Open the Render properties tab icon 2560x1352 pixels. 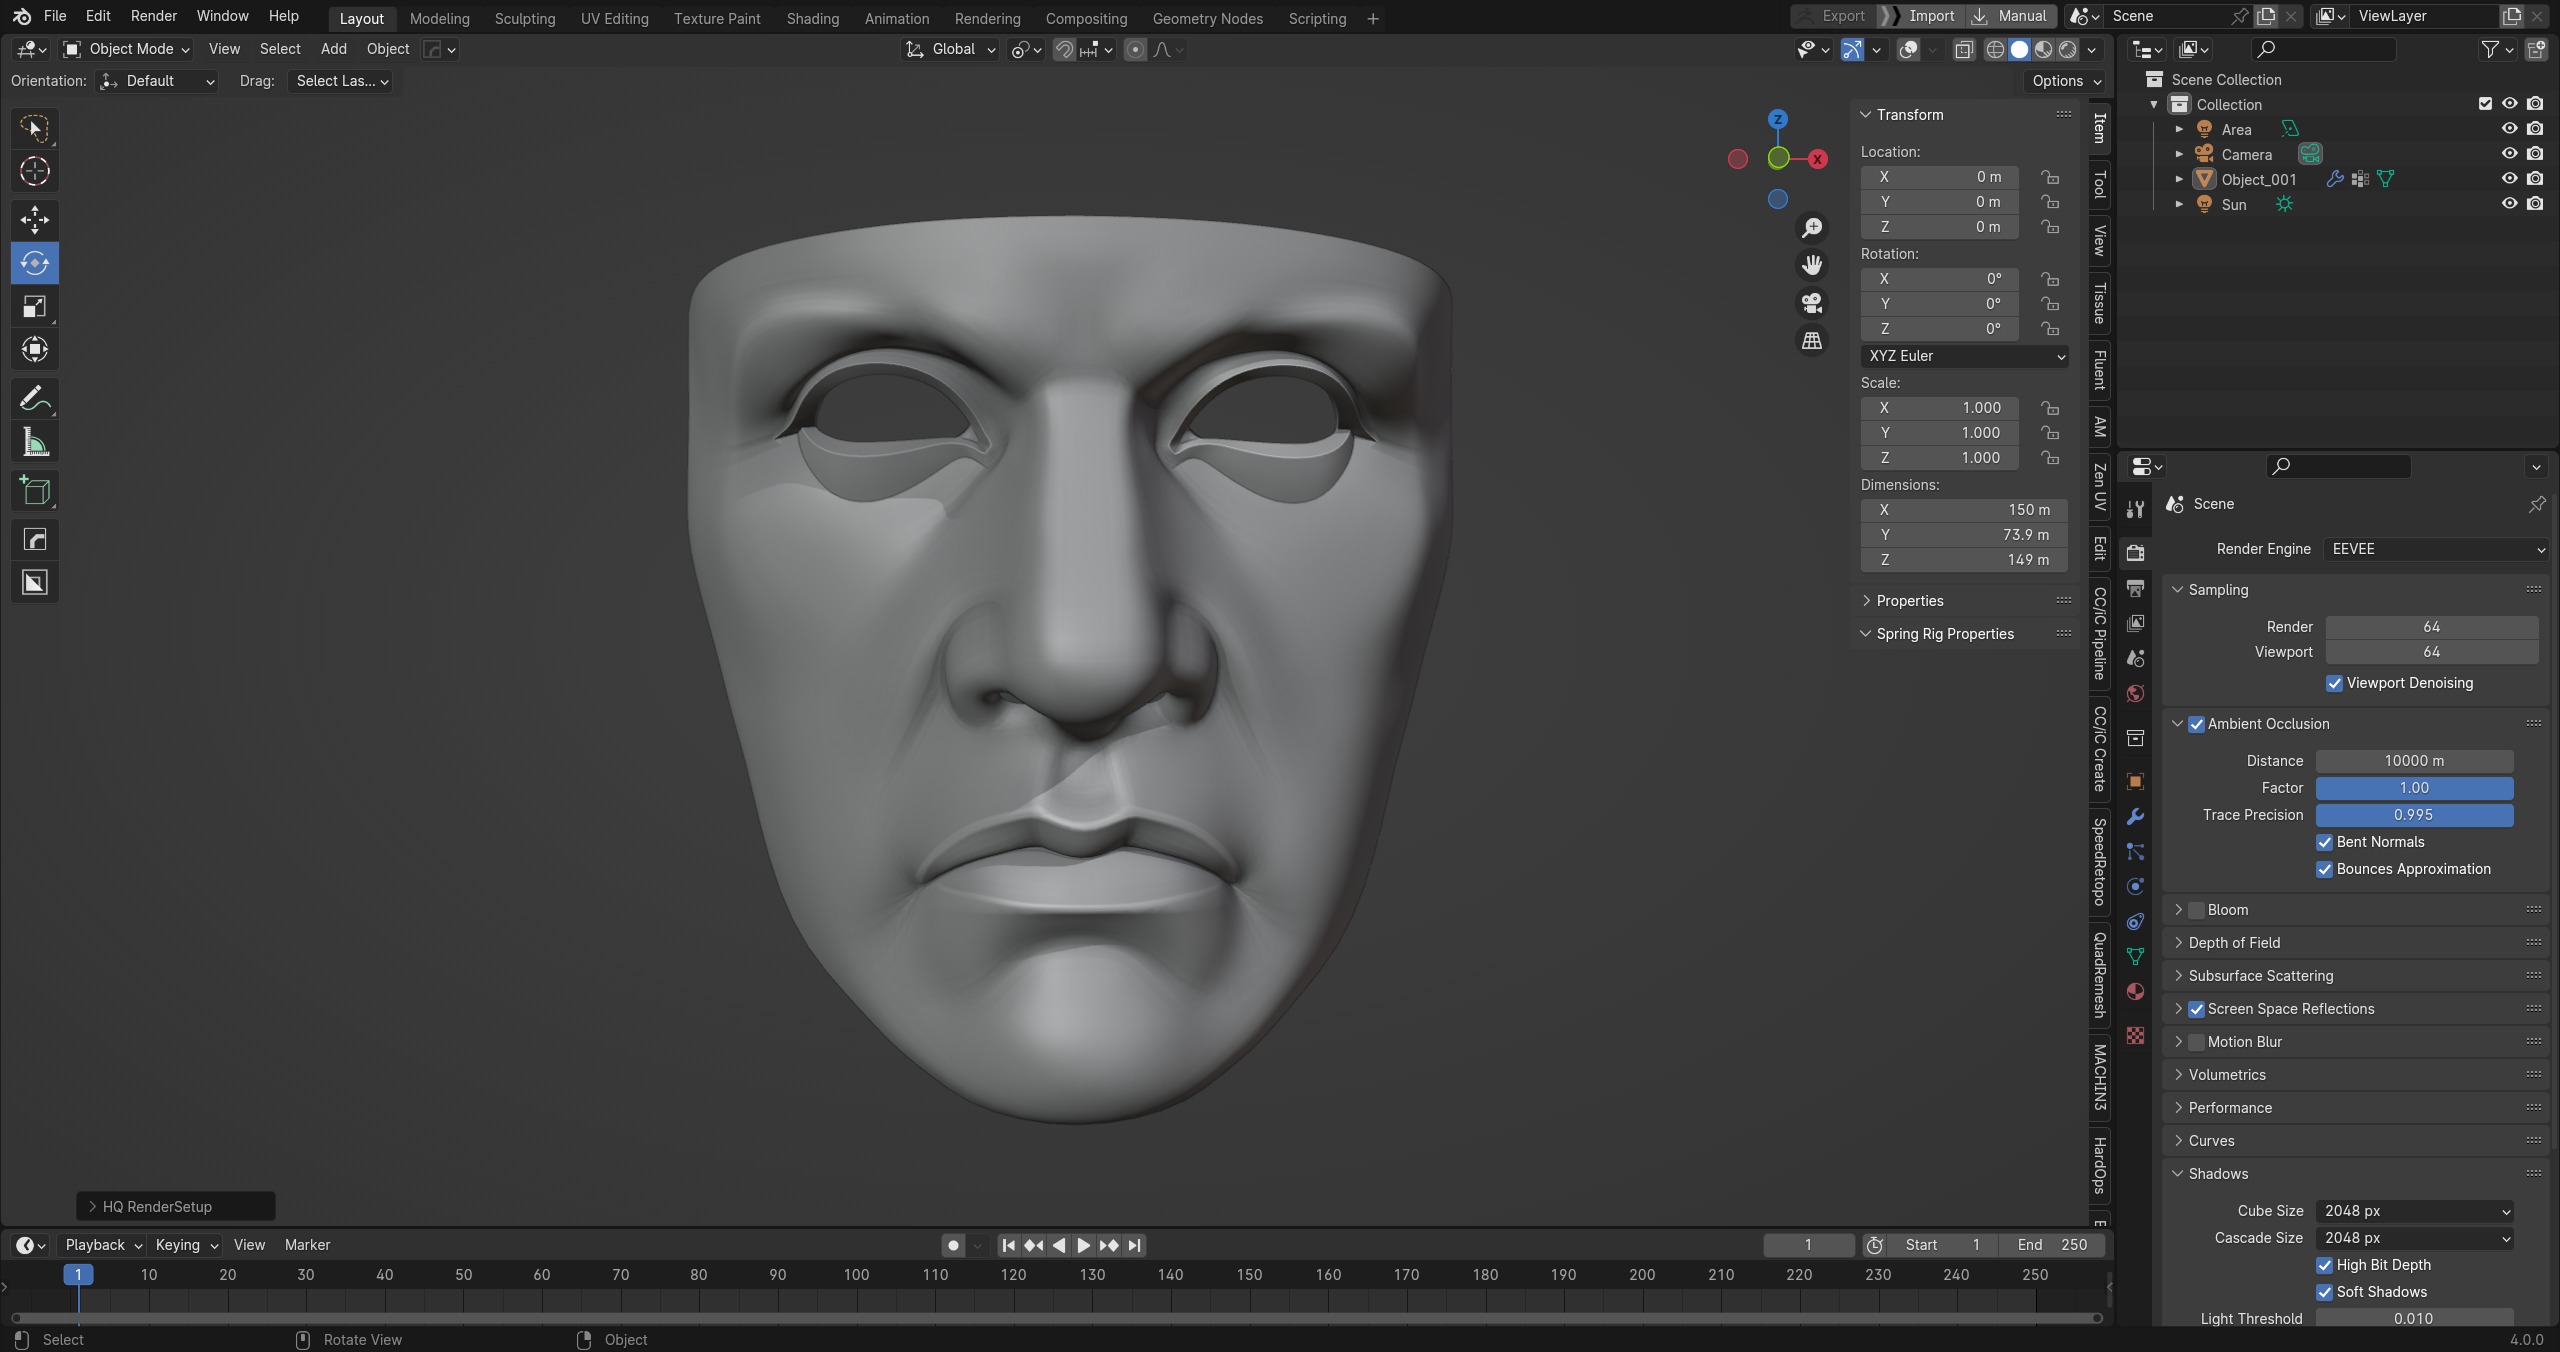(x=2135, y=553)
